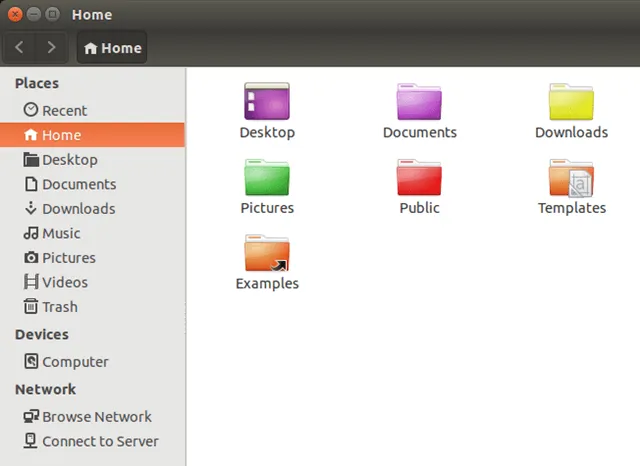Click the Desktop folder name label in main view
This screenshot has height=466, width=640.
267,133
